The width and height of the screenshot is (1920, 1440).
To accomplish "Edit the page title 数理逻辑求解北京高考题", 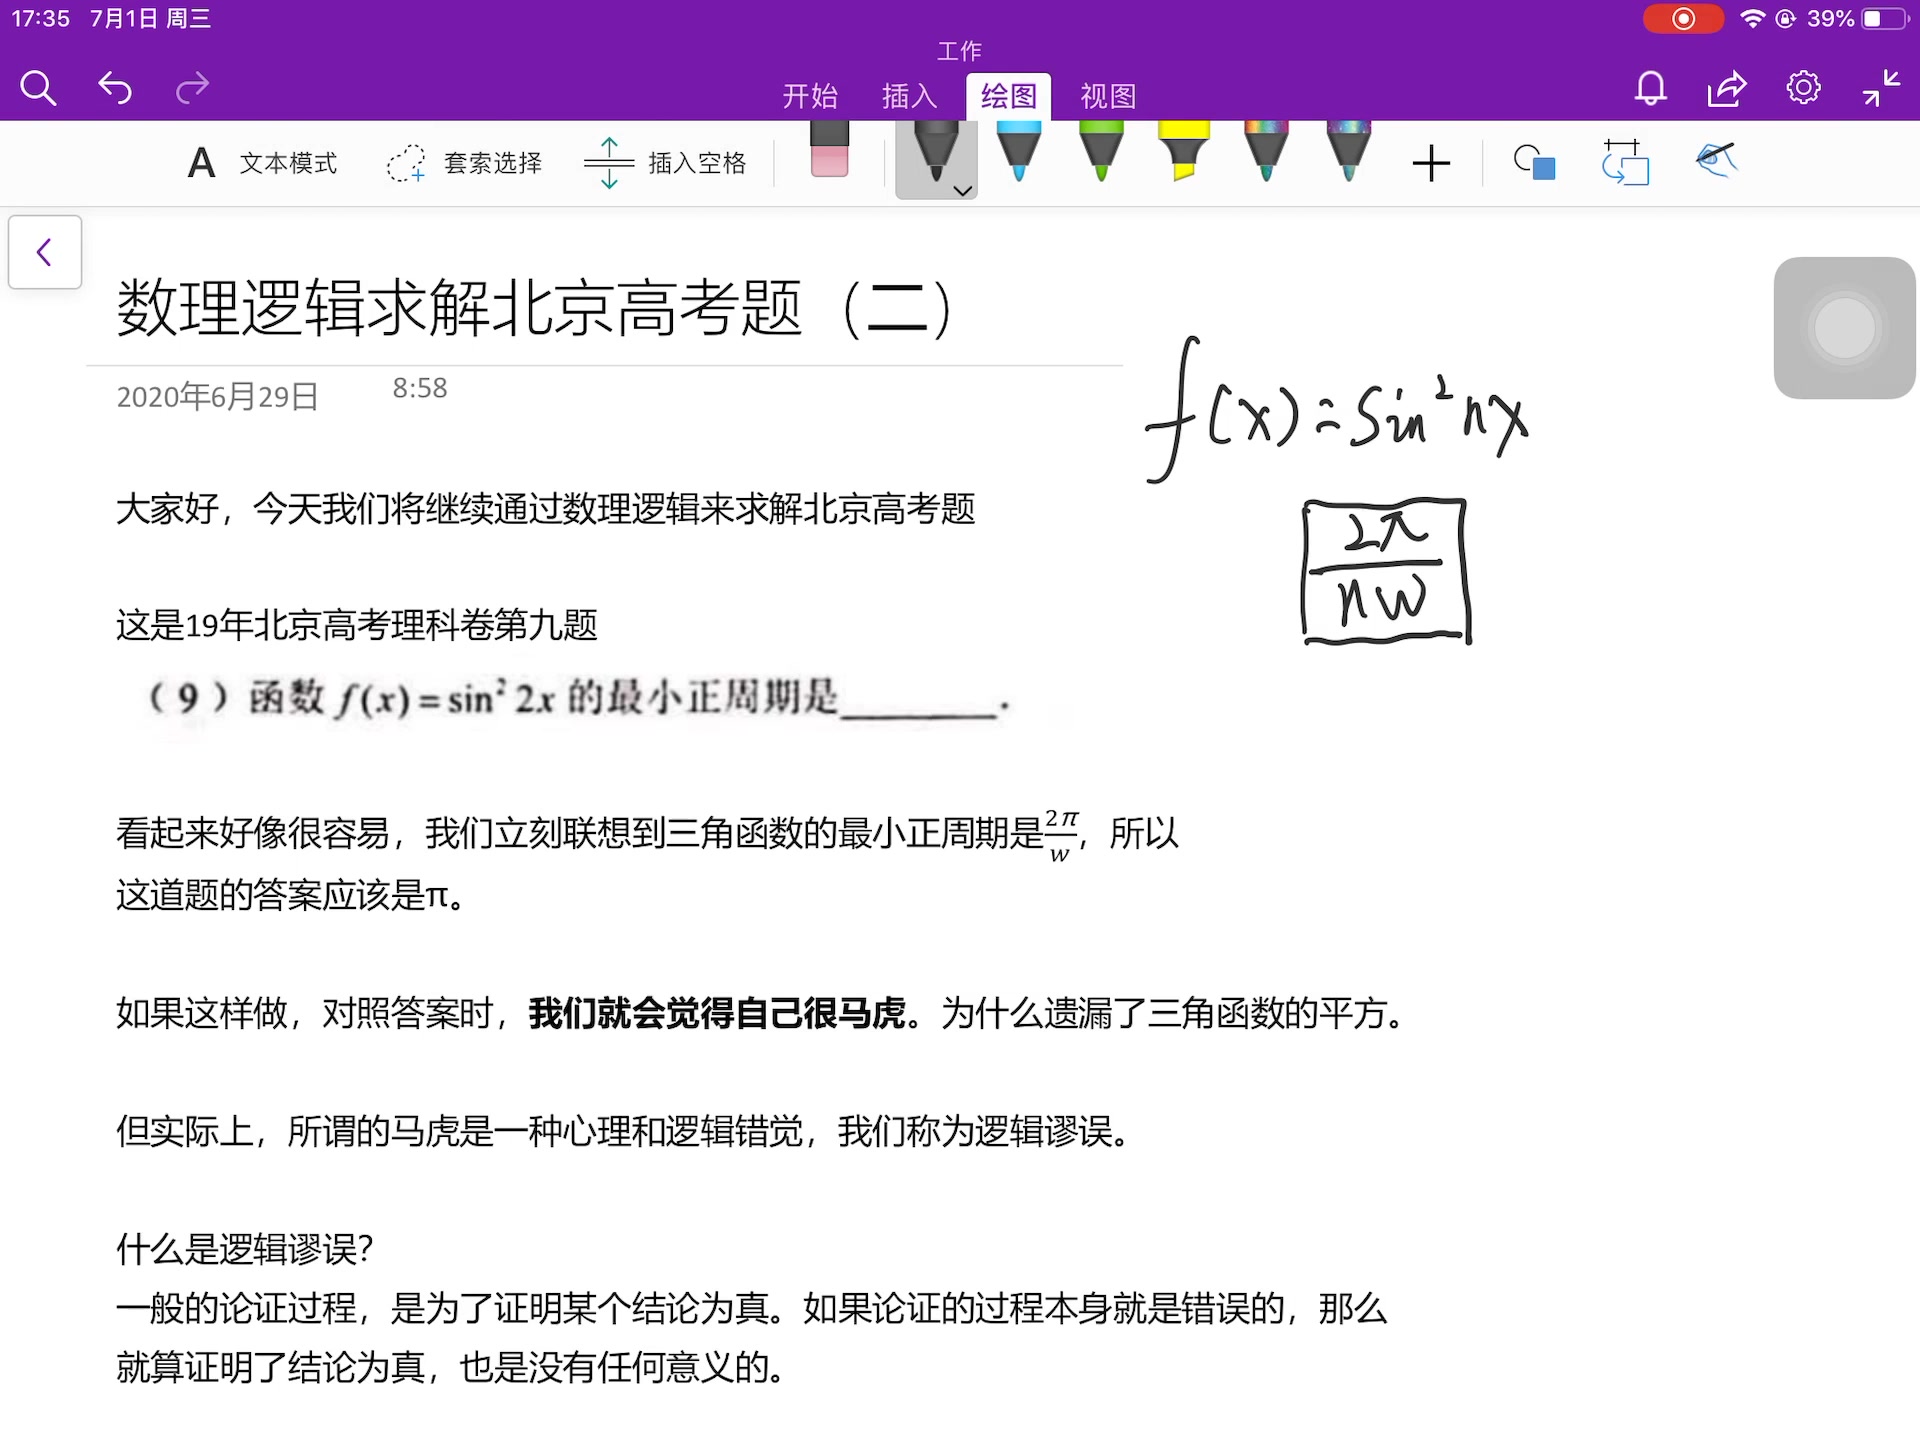I will [535, 308].
